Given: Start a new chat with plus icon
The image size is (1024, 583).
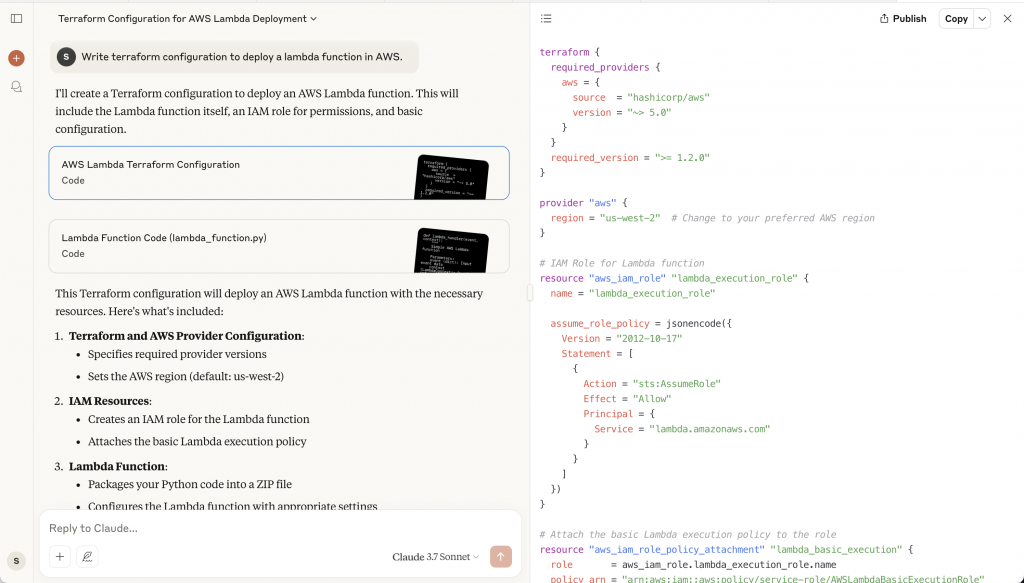Looking at the screenshot, I should (16, 58).
